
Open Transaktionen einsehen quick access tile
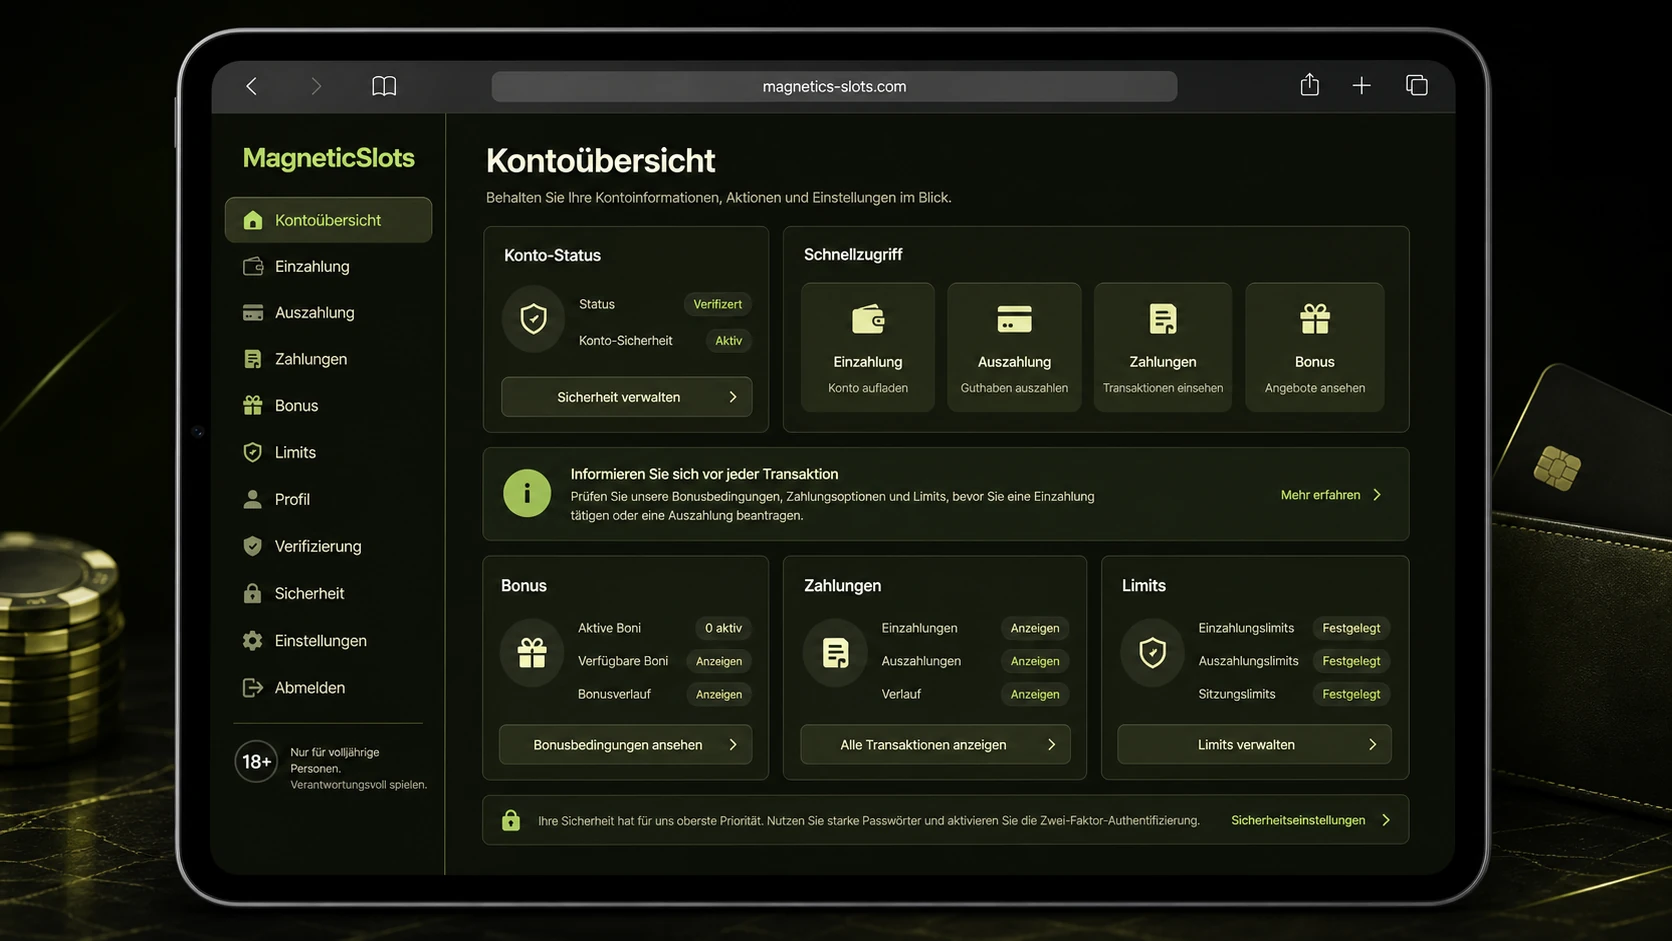pyautogui.click(x=1162, y=347)
